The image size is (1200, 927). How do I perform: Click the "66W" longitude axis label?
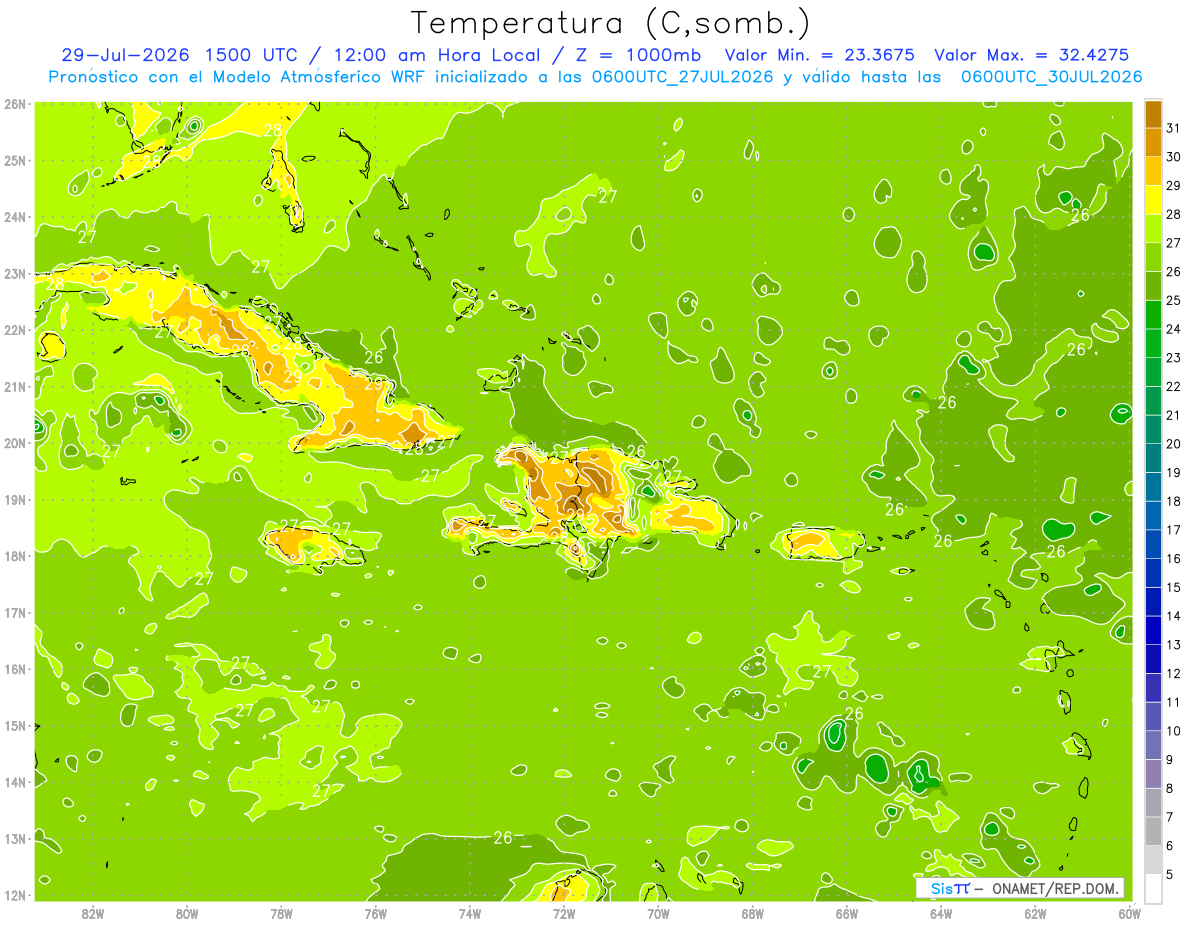tap(846, 914)
